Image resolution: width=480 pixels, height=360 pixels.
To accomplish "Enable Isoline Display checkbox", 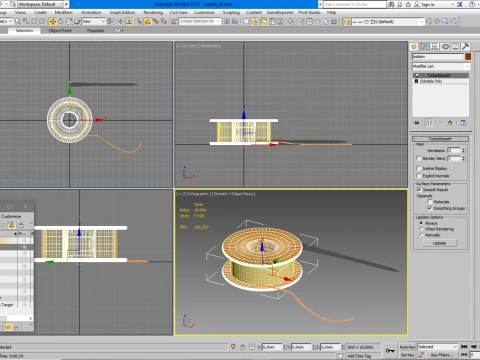I will click(419, 168).
